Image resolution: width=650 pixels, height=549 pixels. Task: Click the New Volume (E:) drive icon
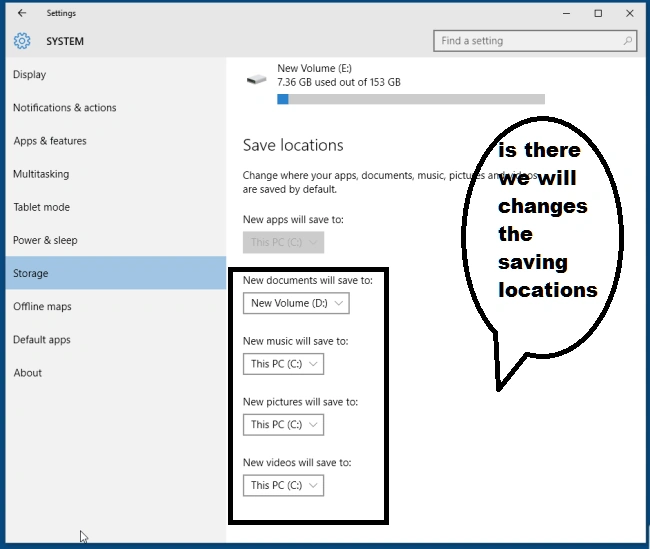pos(256,79)
